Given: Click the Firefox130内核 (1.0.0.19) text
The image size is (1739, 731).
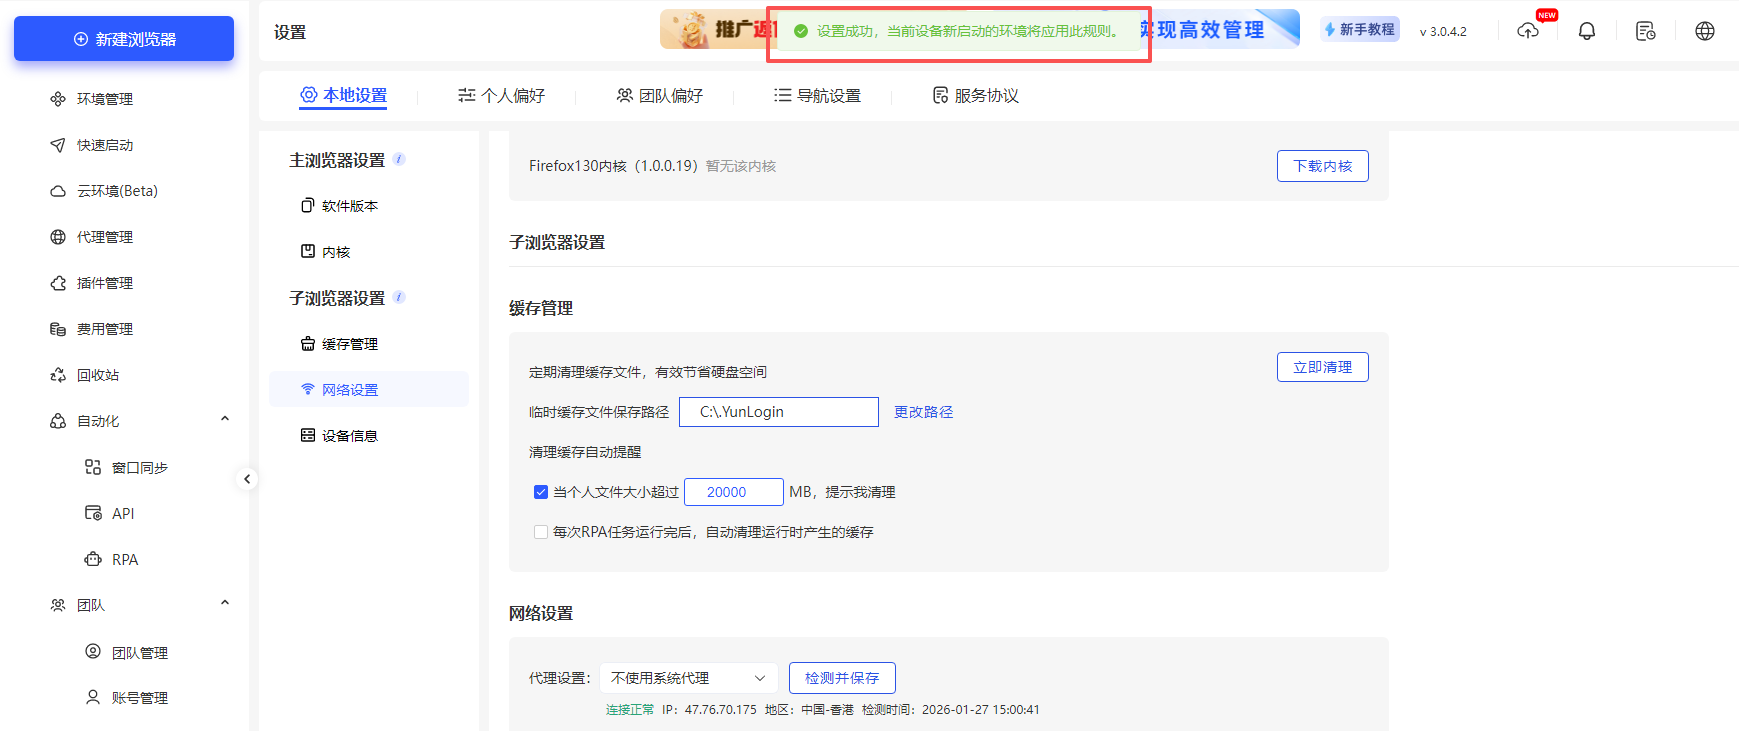Looking at the screenshot, I should point(613,166).
